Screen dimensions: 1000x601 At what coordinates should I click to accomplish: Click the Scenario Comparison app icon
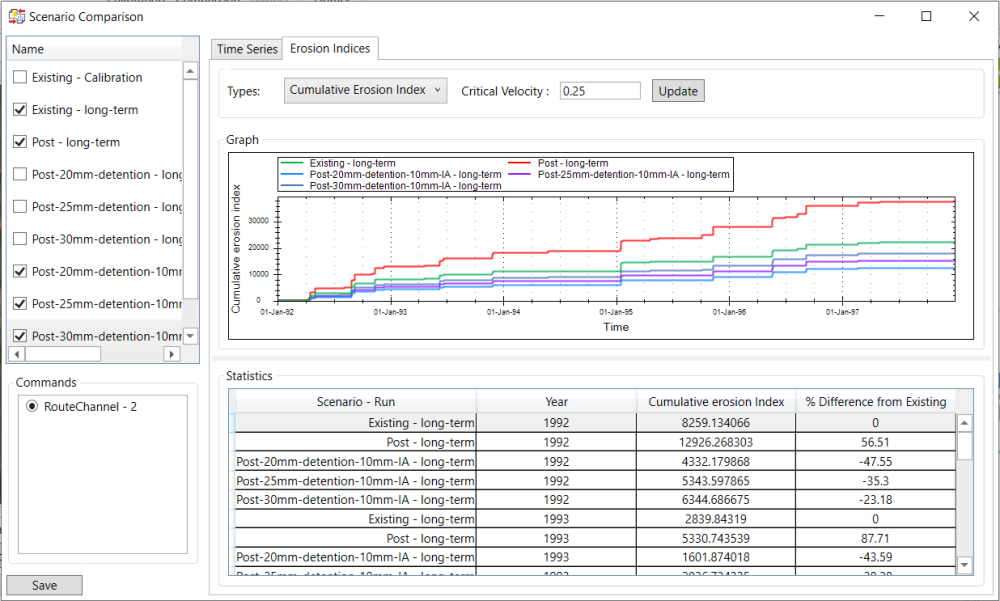pyautogui.click(x=17, y=16)
